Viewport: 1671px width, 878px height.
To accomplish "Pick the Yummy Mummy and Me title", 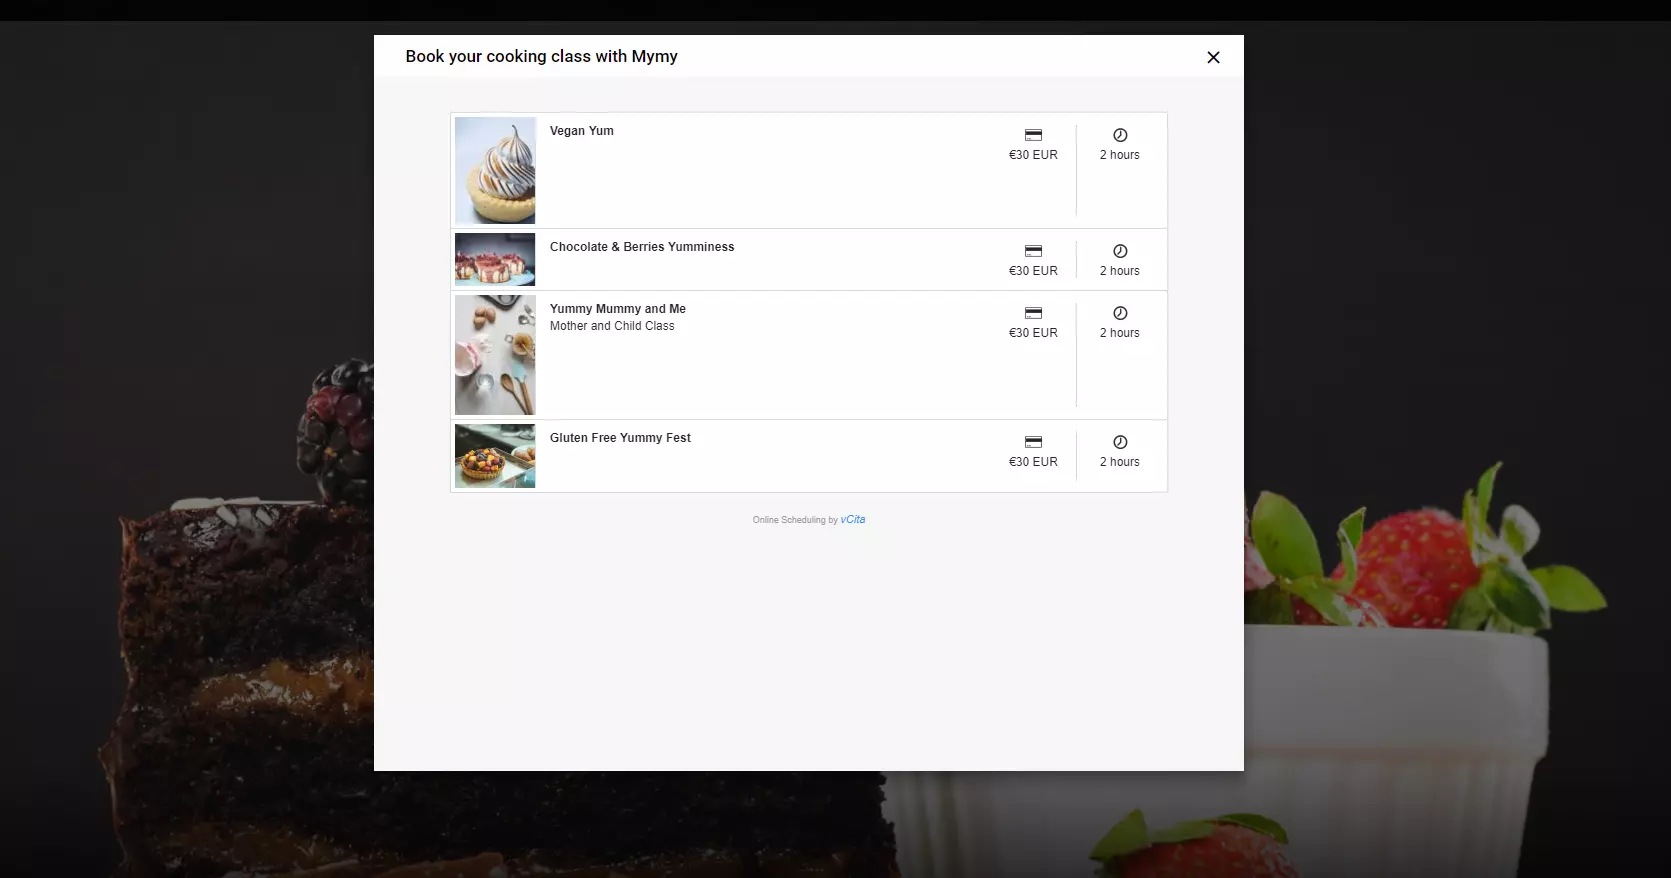I will click(618, 309).
